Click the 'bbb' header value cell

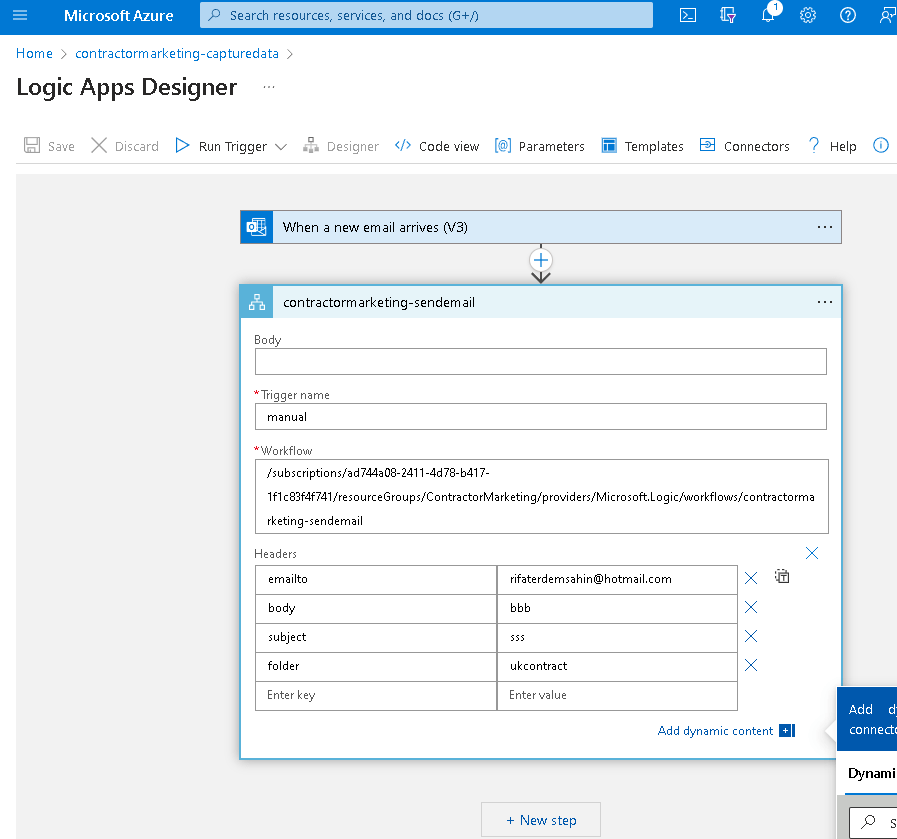[617, 609]
